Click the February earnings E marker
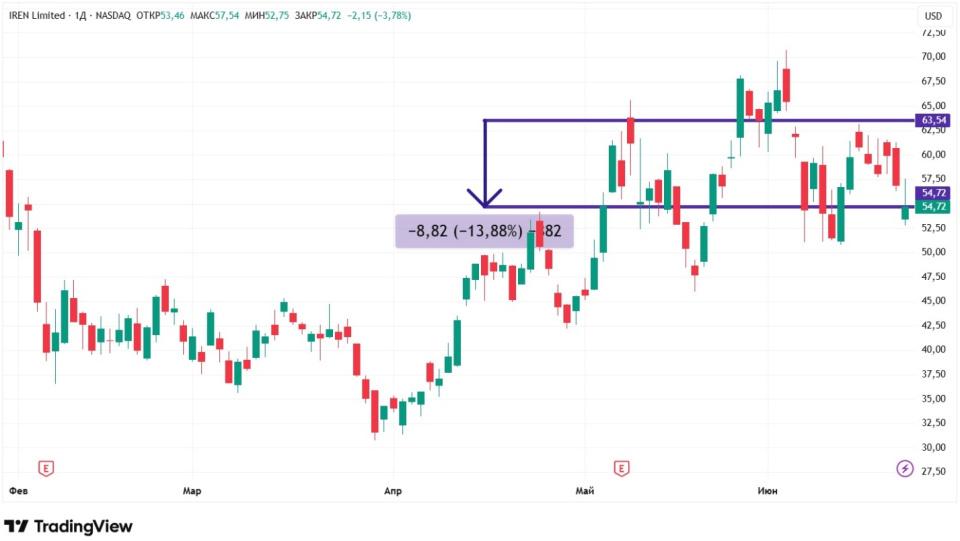The width and height of the screenshot is (960, 541). tap(46, 469)
